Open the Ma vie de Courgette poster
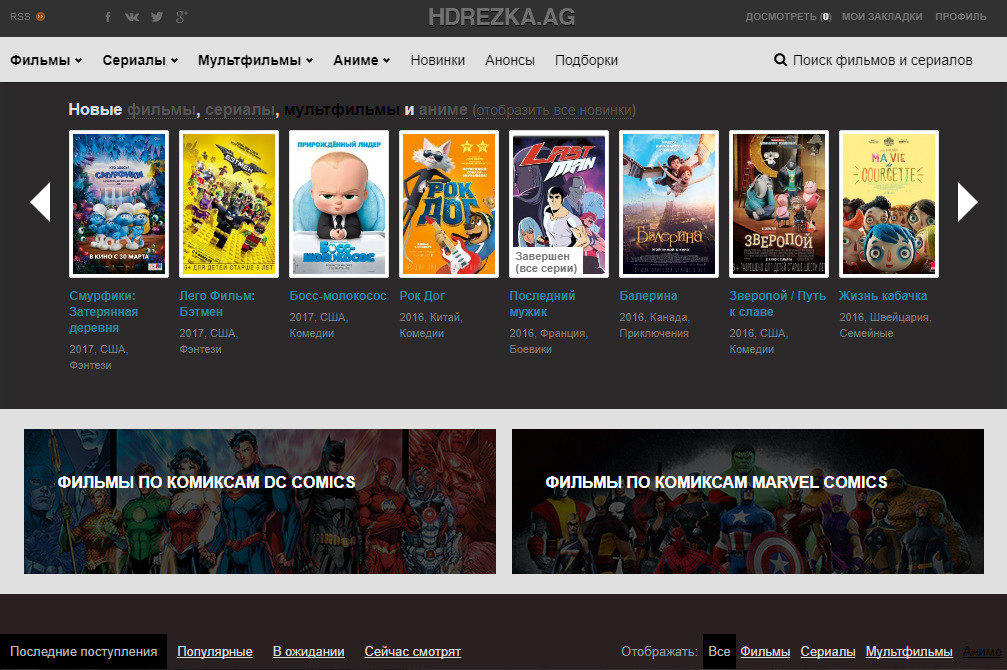Viewport: 1007px width, 670px height. (x=889, y=204)
